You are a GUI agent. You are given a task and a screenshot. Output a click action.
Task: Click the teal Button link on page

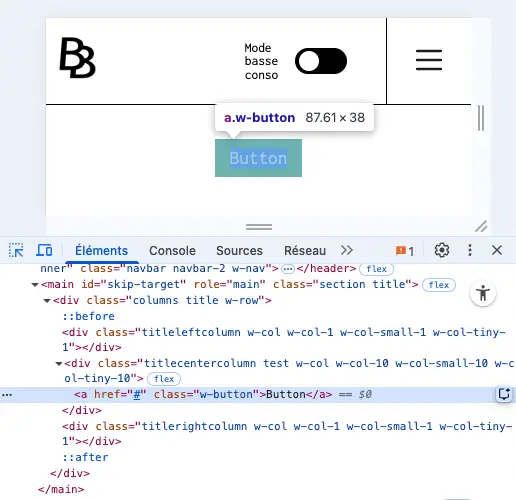click(x=258, y=158)
